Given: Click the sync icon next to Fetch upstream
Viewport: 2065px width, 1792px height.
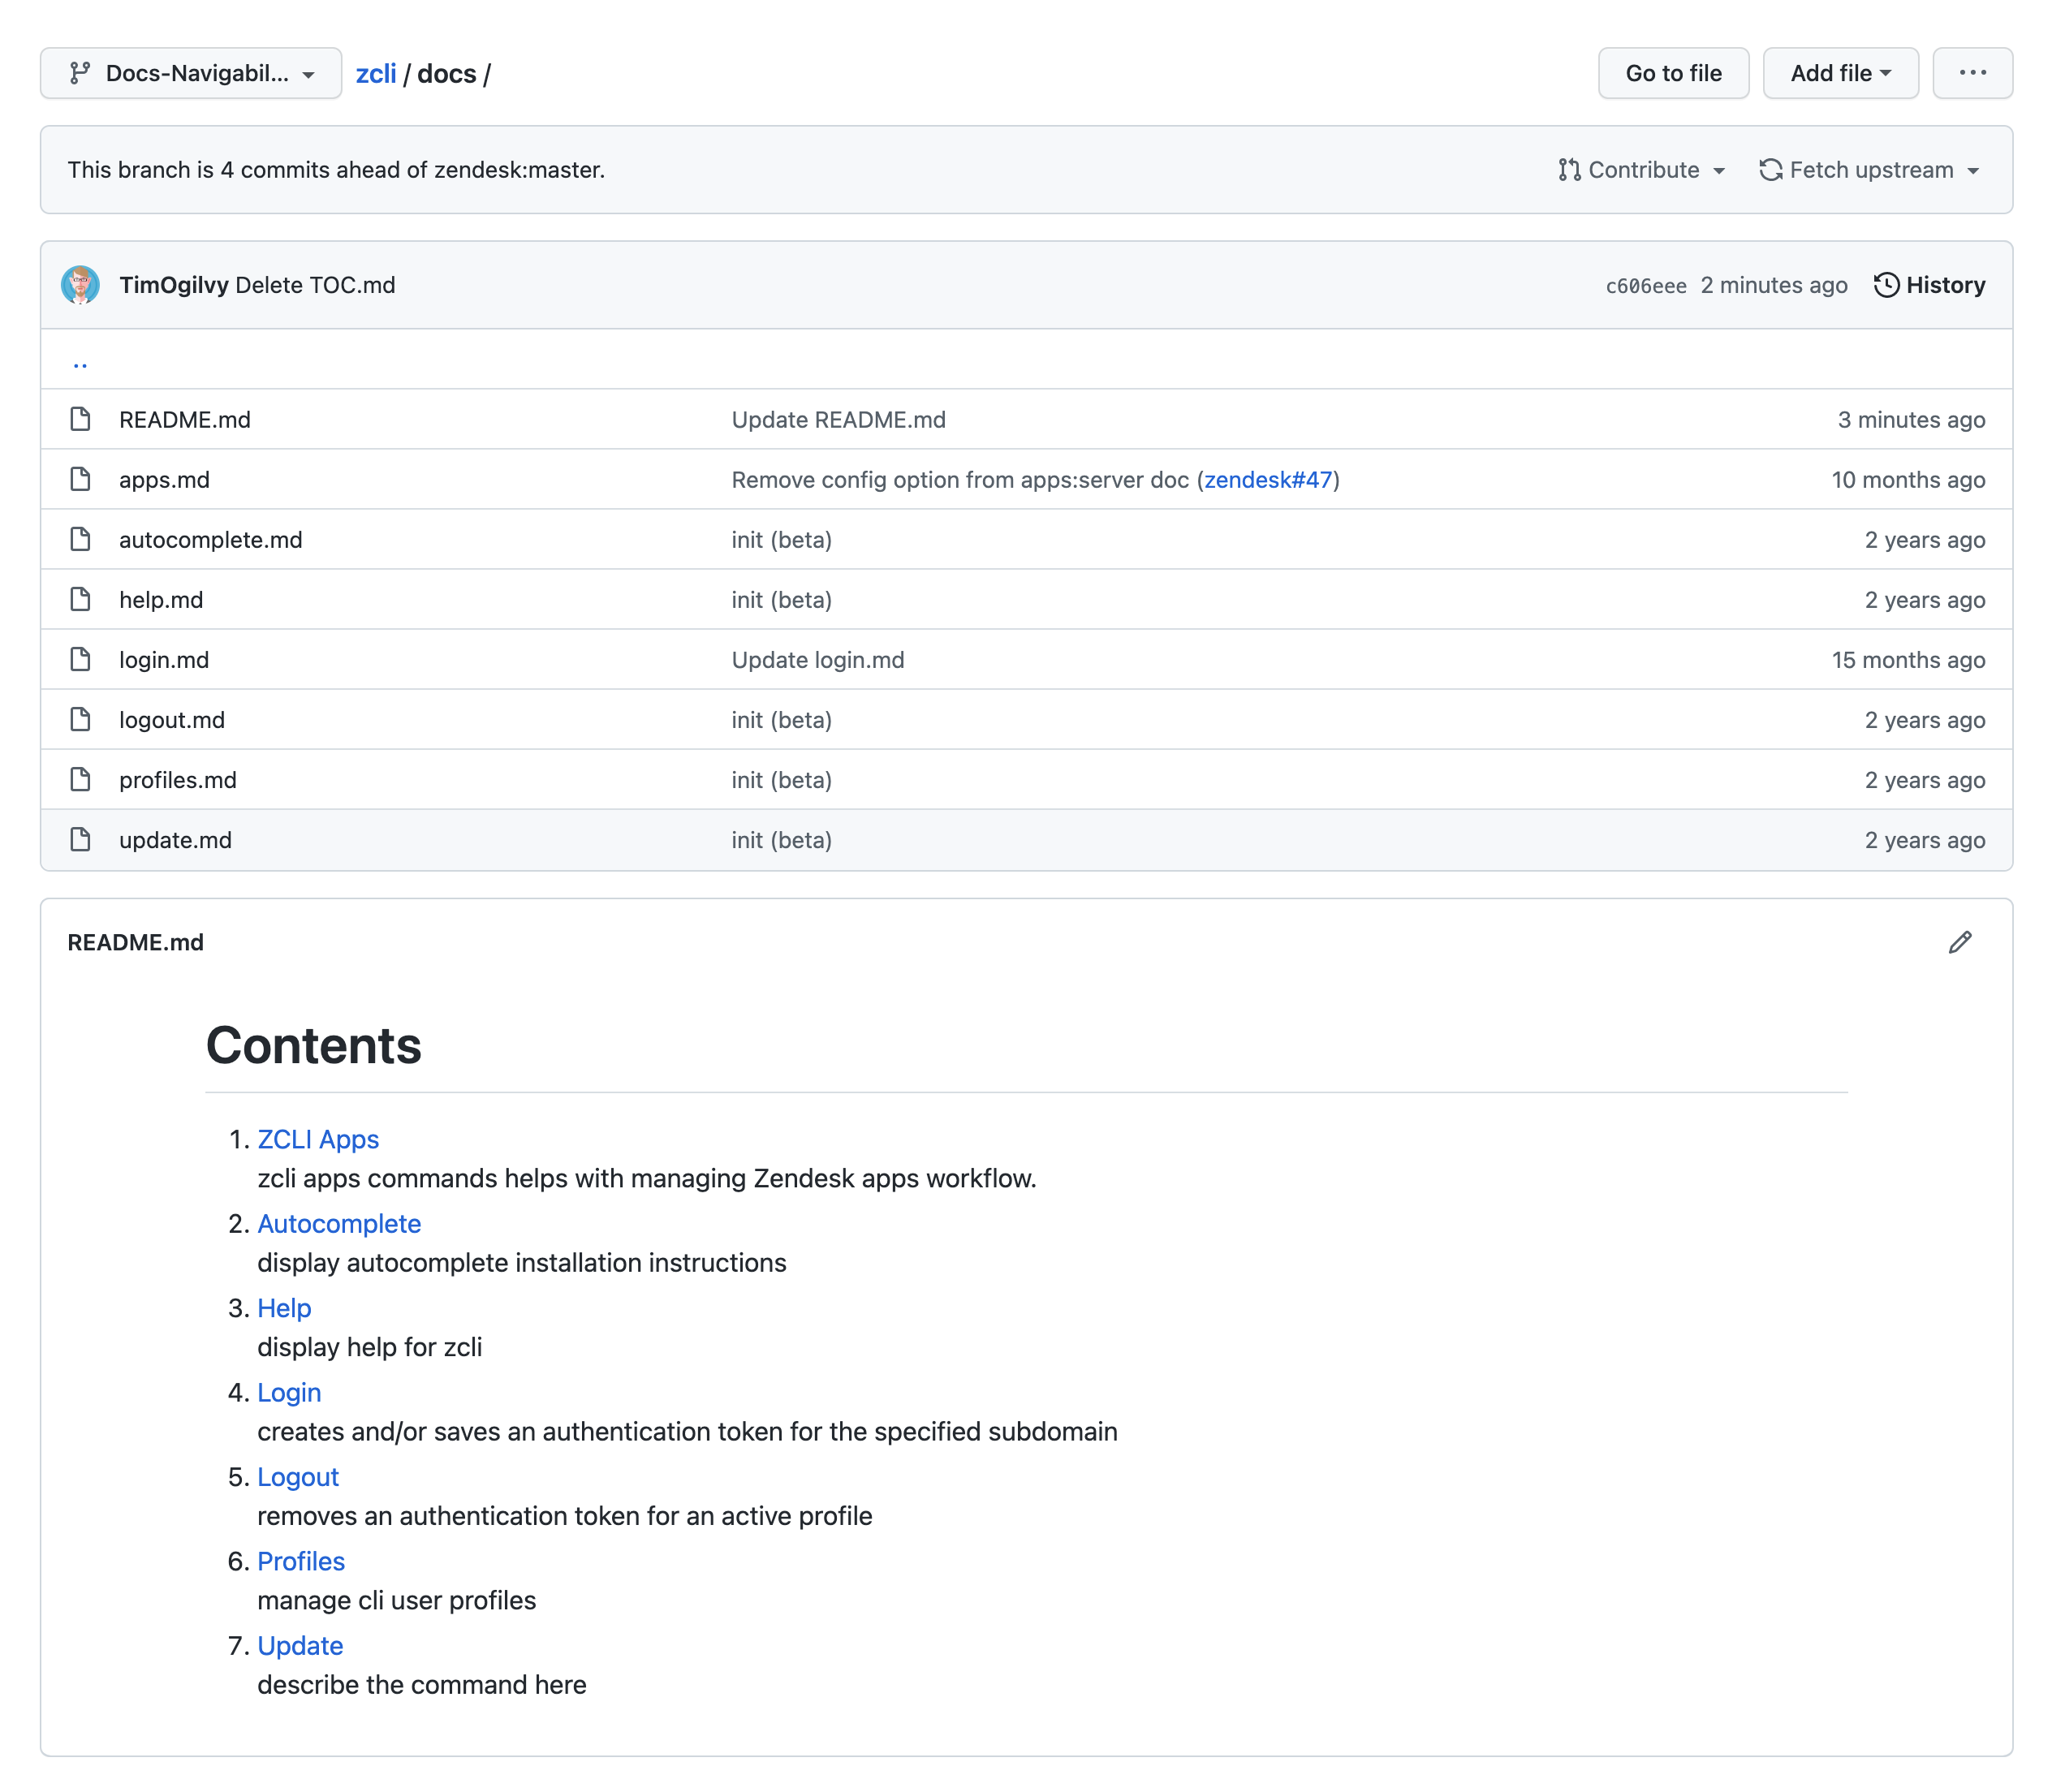Looking at the screenshot, I should point(1771,170).
